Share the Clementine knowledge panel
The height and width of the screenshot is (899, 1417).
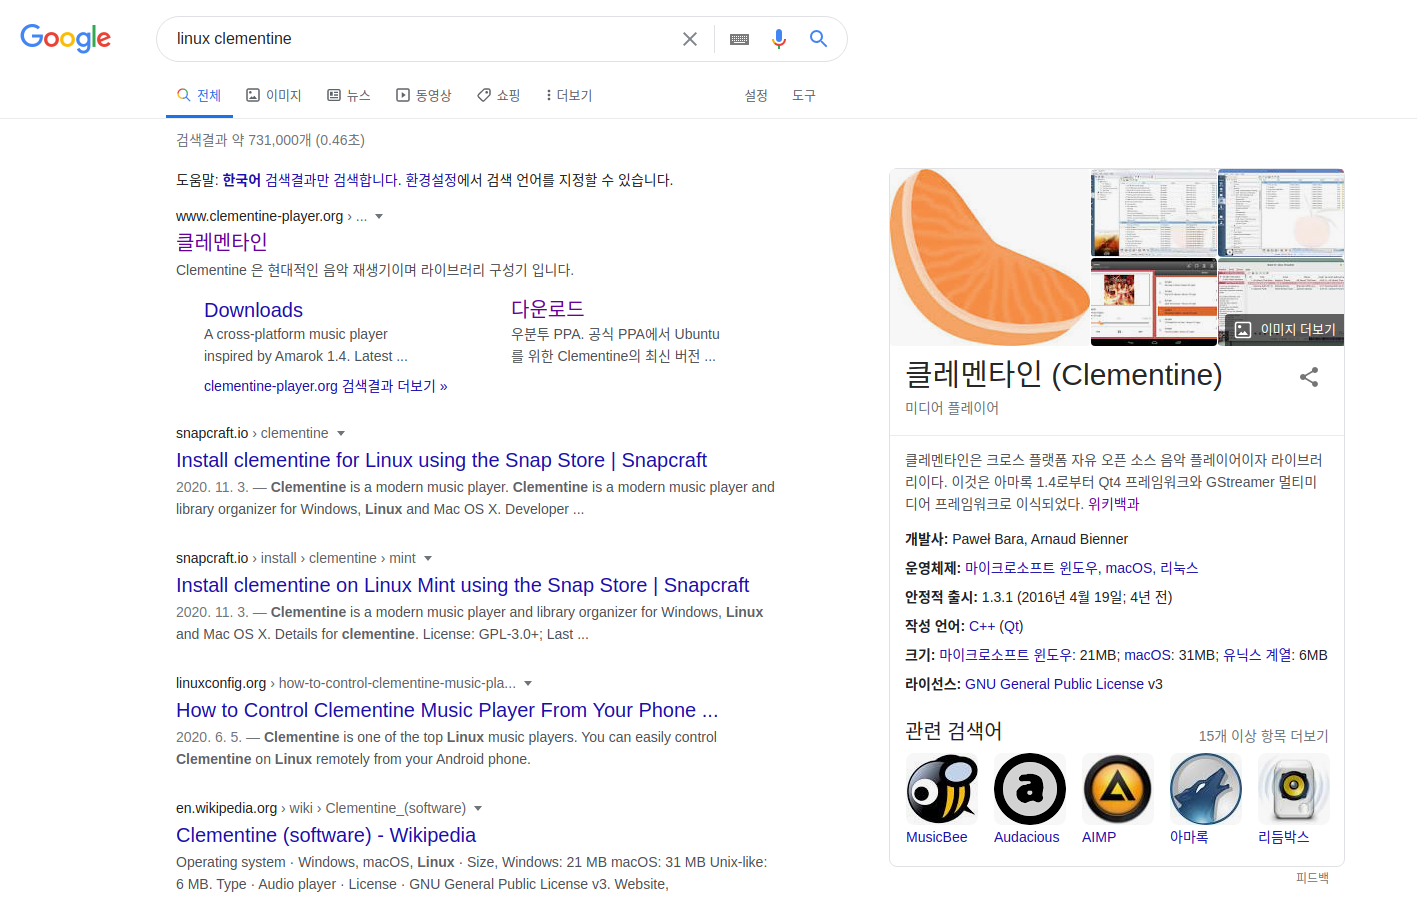(x=1309, y=377)
